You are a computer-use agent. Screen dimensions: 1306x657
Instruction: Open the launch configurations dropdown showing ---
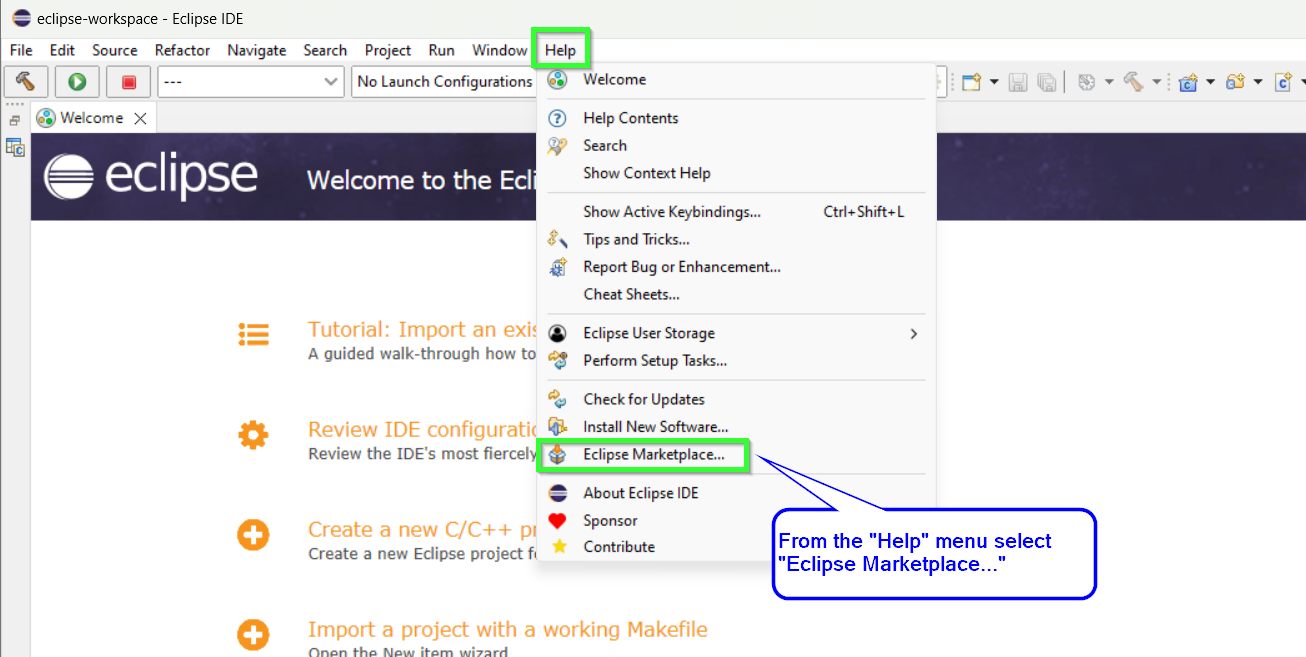pyautogui.click(x=250, y=81)
